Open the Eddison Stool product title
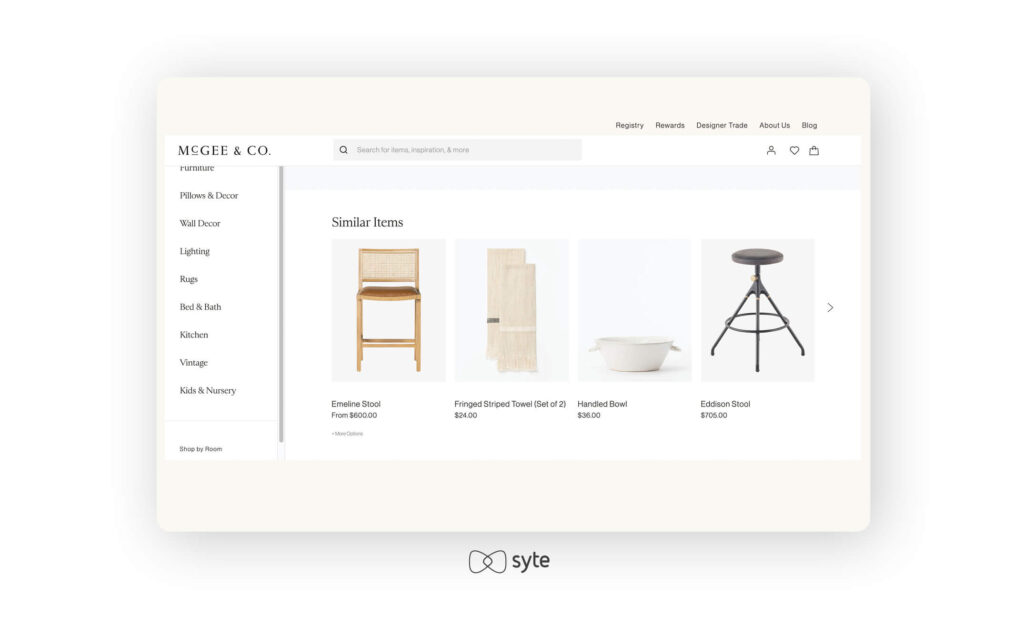The width and height of the screenshot is (1024, 625). point(726,404)
